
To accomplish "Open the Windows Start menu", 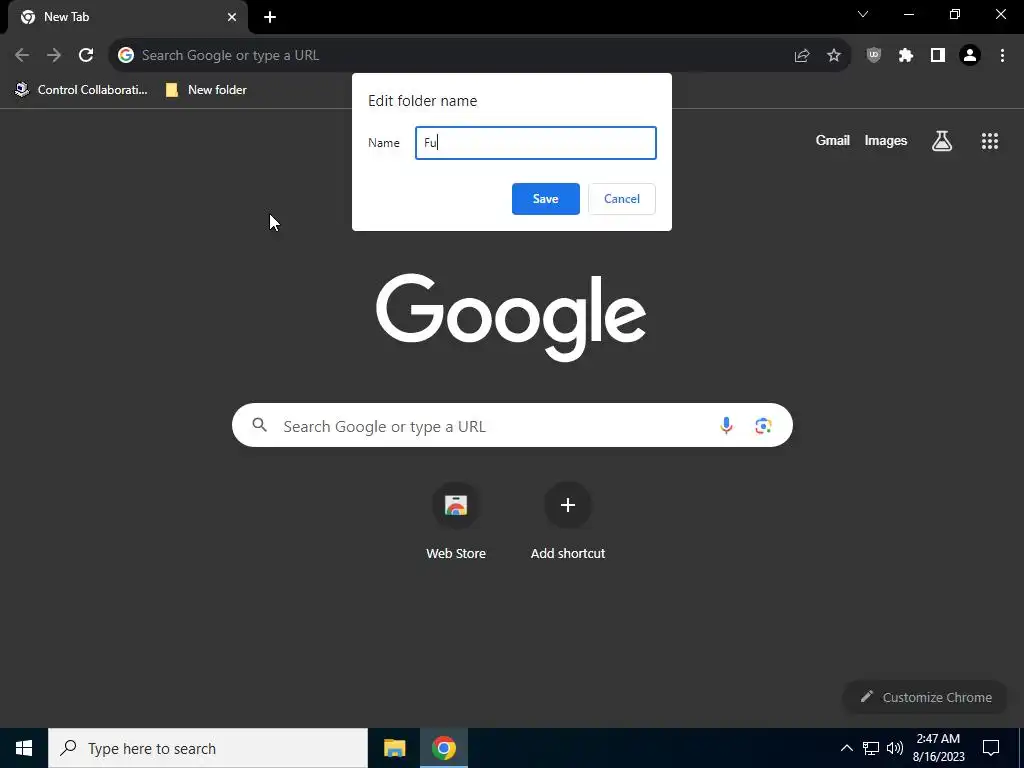I will (24, 748).
